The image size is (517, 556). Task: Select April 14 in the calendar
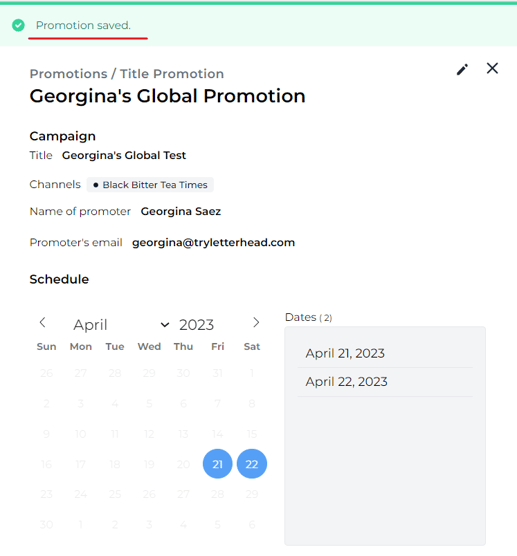click(217, 434)
